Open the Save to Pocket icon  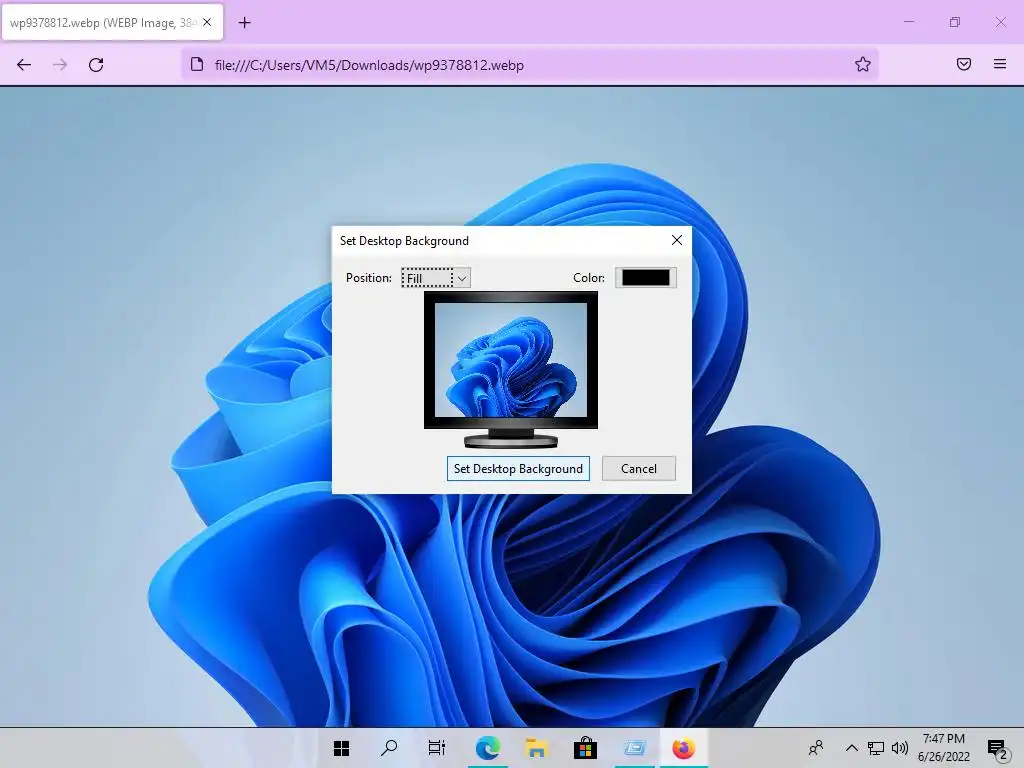[x=964, y=64]
